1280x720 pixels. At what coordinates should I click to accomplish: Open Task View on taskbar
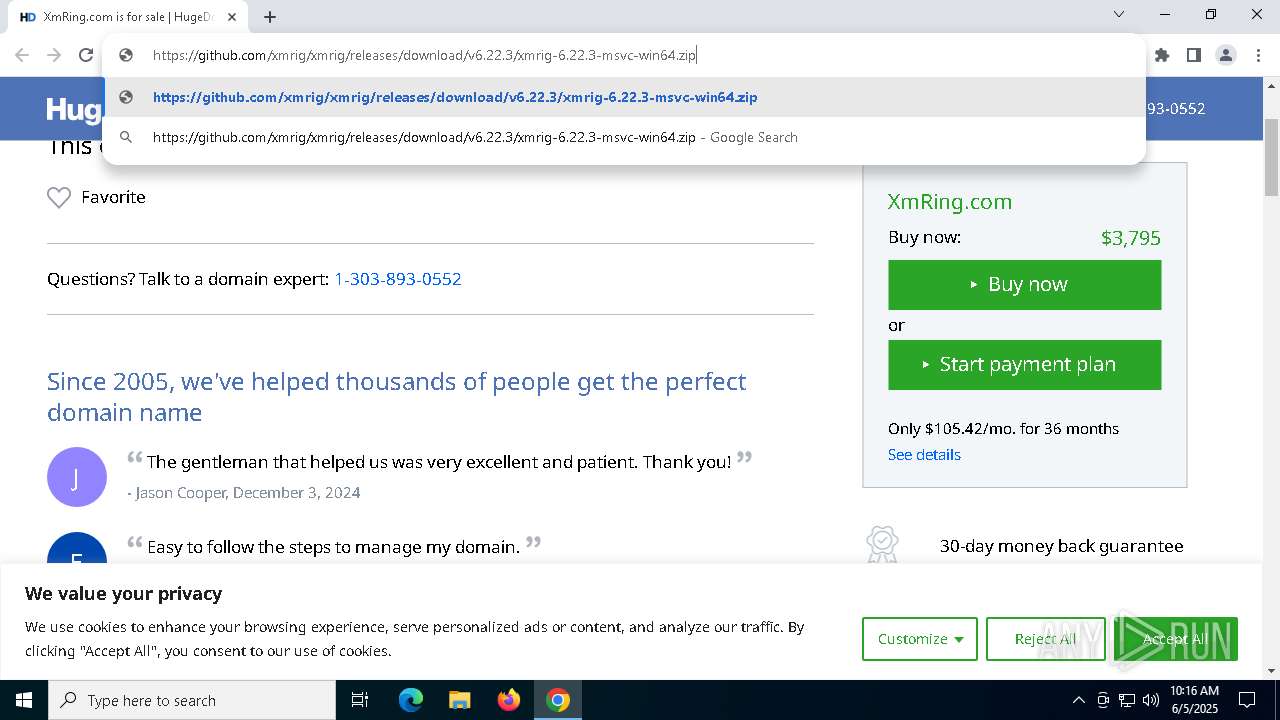pyautogui.click(x=360, y=700)
